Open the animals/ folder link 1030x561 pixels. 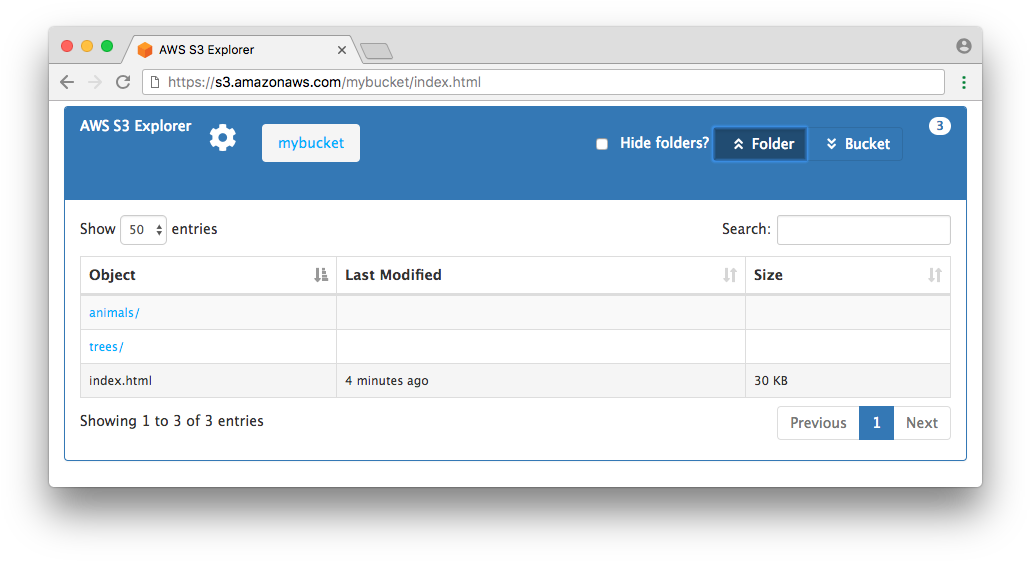(x=114, y=313)
